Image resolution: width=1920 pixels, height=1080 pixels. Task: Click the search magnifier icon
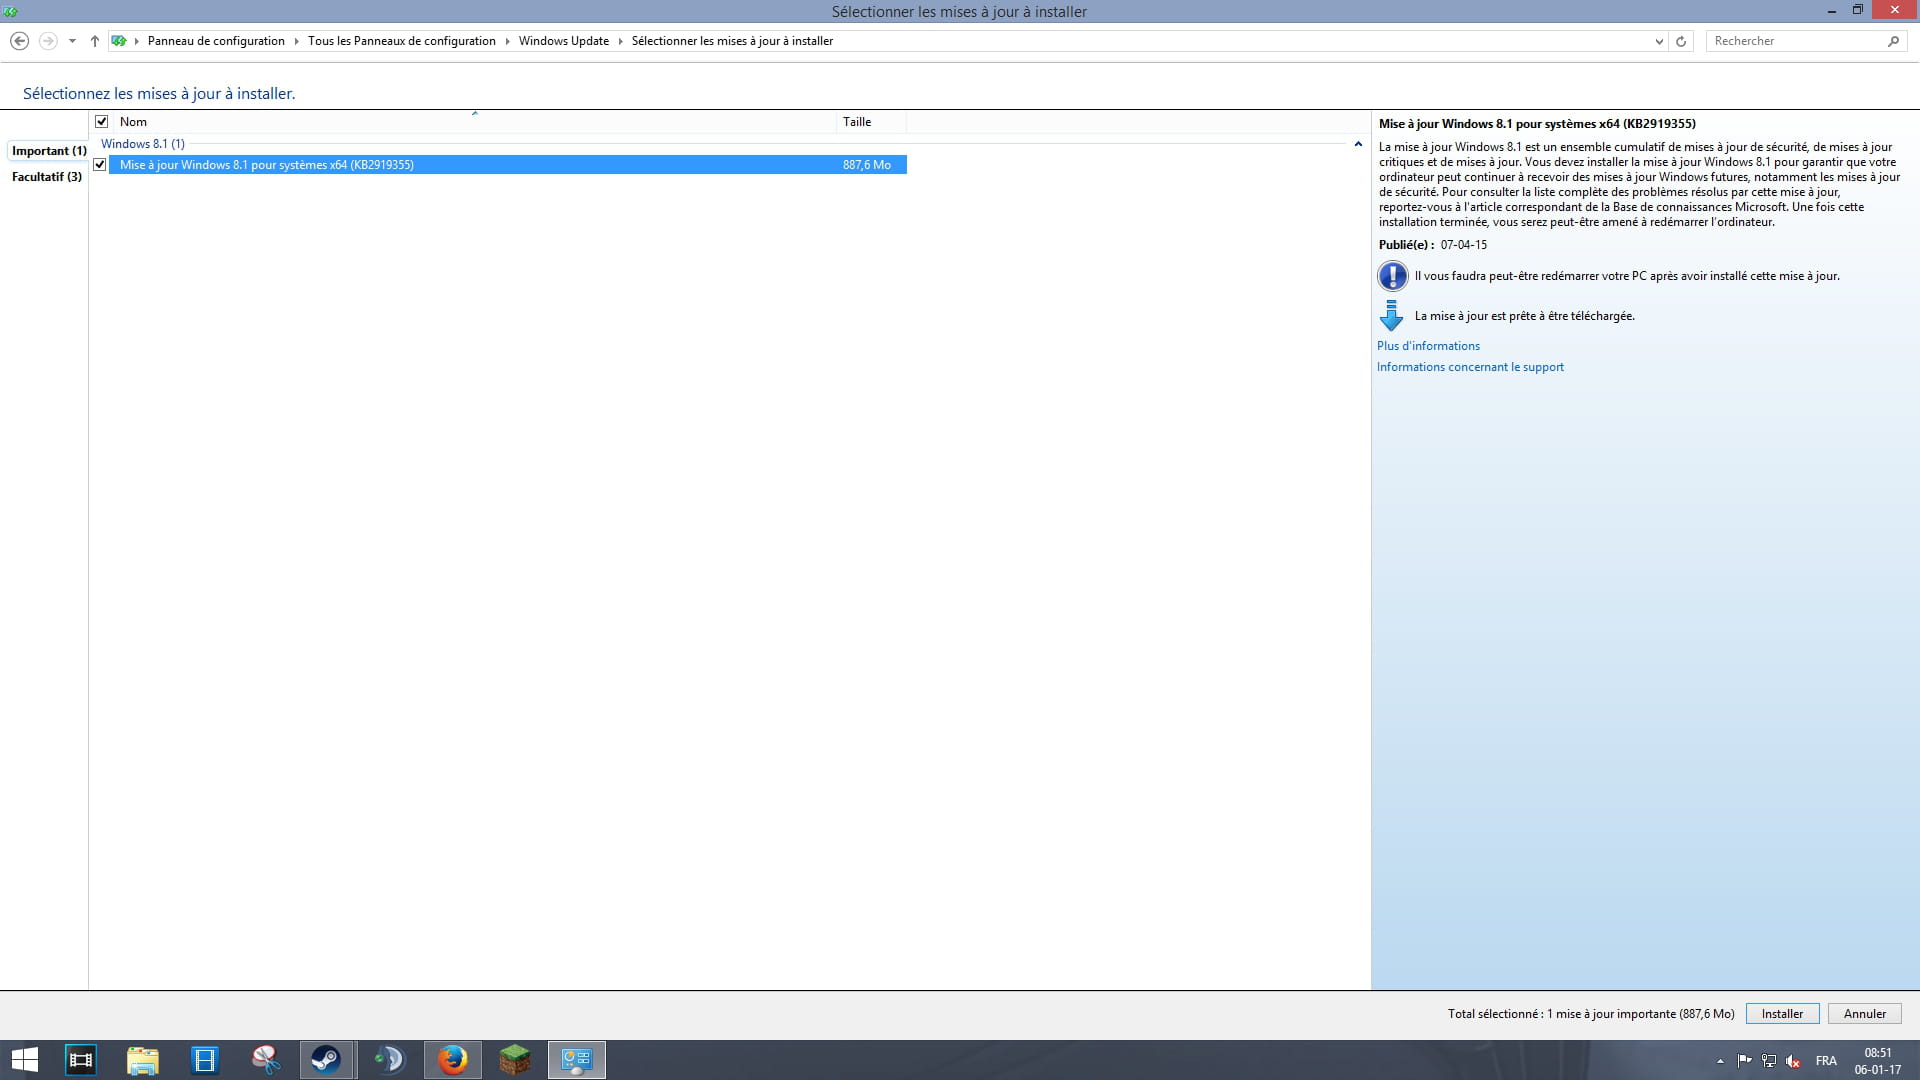pos(1893,41)
